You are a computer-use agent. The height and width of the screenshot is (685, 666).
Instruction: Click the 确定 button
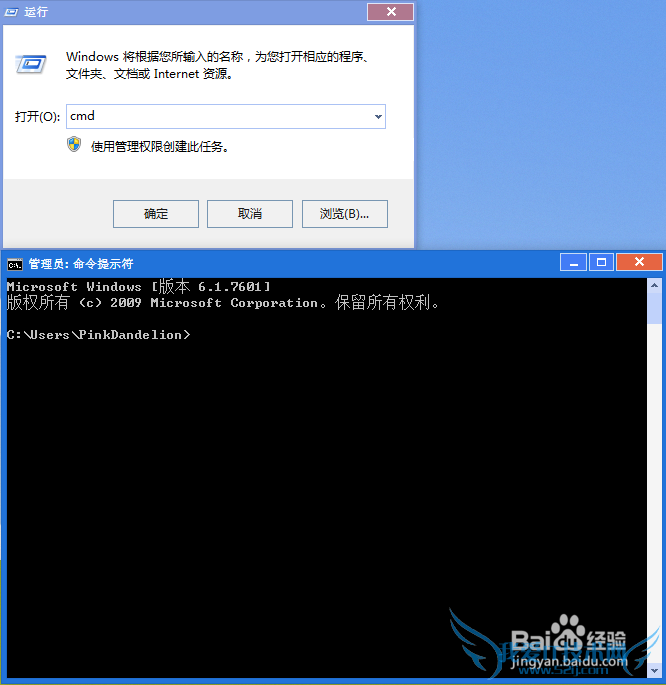point(156,214)
